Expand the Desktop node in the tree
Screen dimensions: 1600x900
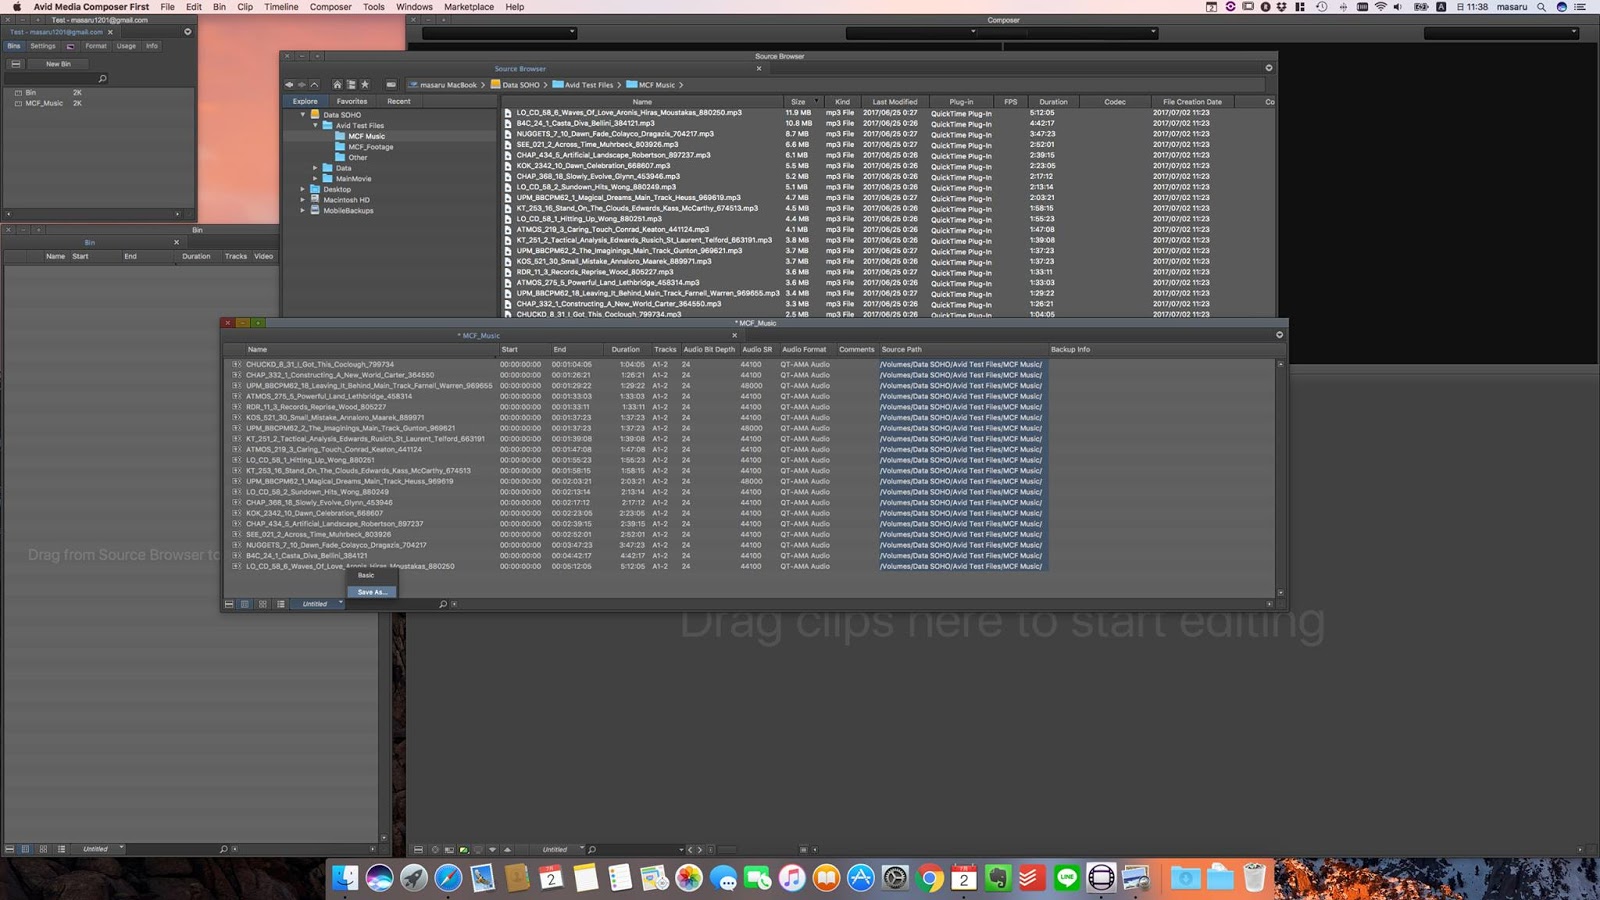tap(303, 189)
